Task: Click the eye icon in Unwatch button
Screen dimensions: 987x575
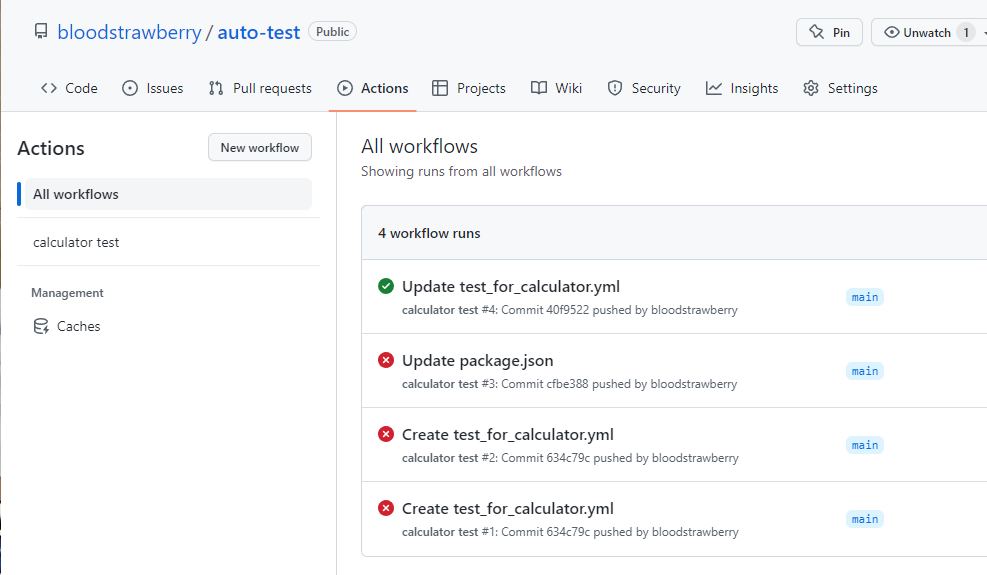Action: [x=891, y=32]
